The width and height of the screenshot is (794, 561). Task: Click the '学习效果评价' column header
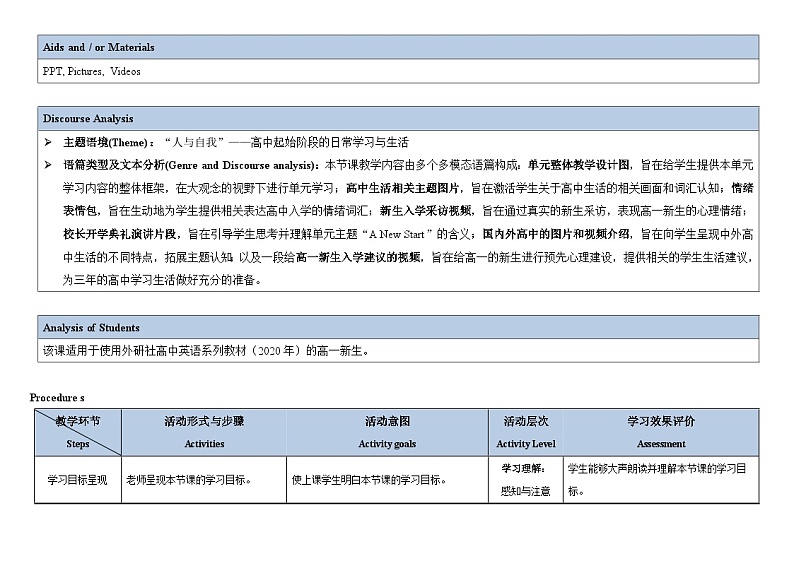click(x=661, y=421)
